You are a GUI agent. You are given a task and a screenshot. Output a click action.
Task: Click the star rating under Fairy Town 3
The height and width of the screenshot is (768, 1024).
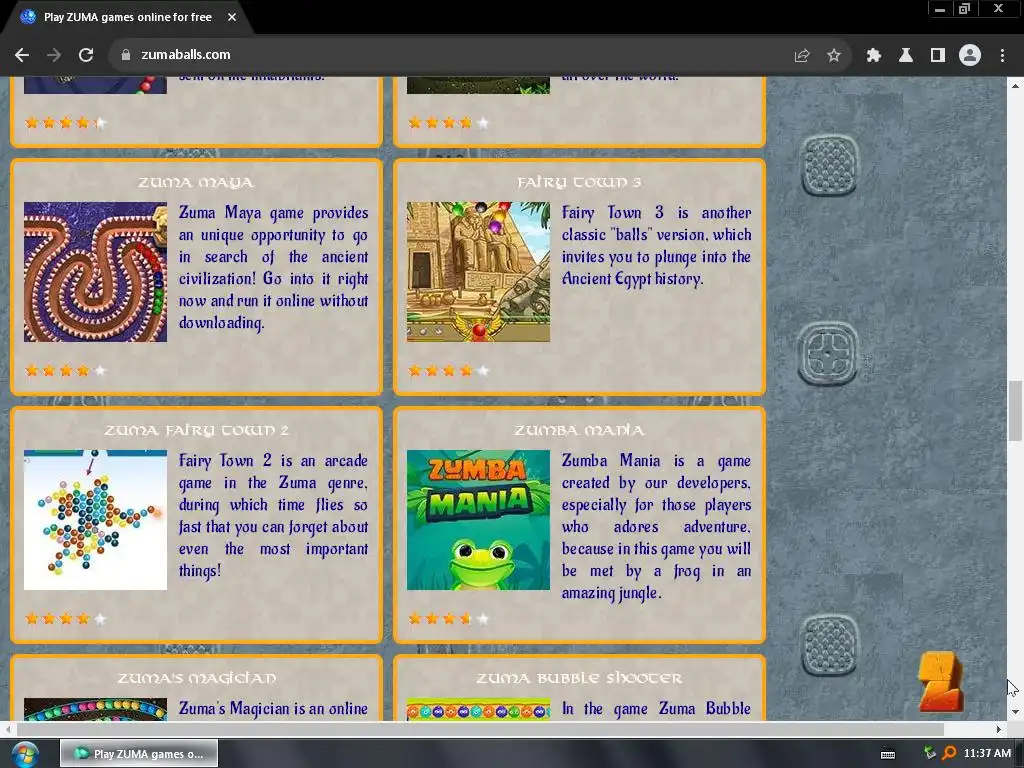448,371
